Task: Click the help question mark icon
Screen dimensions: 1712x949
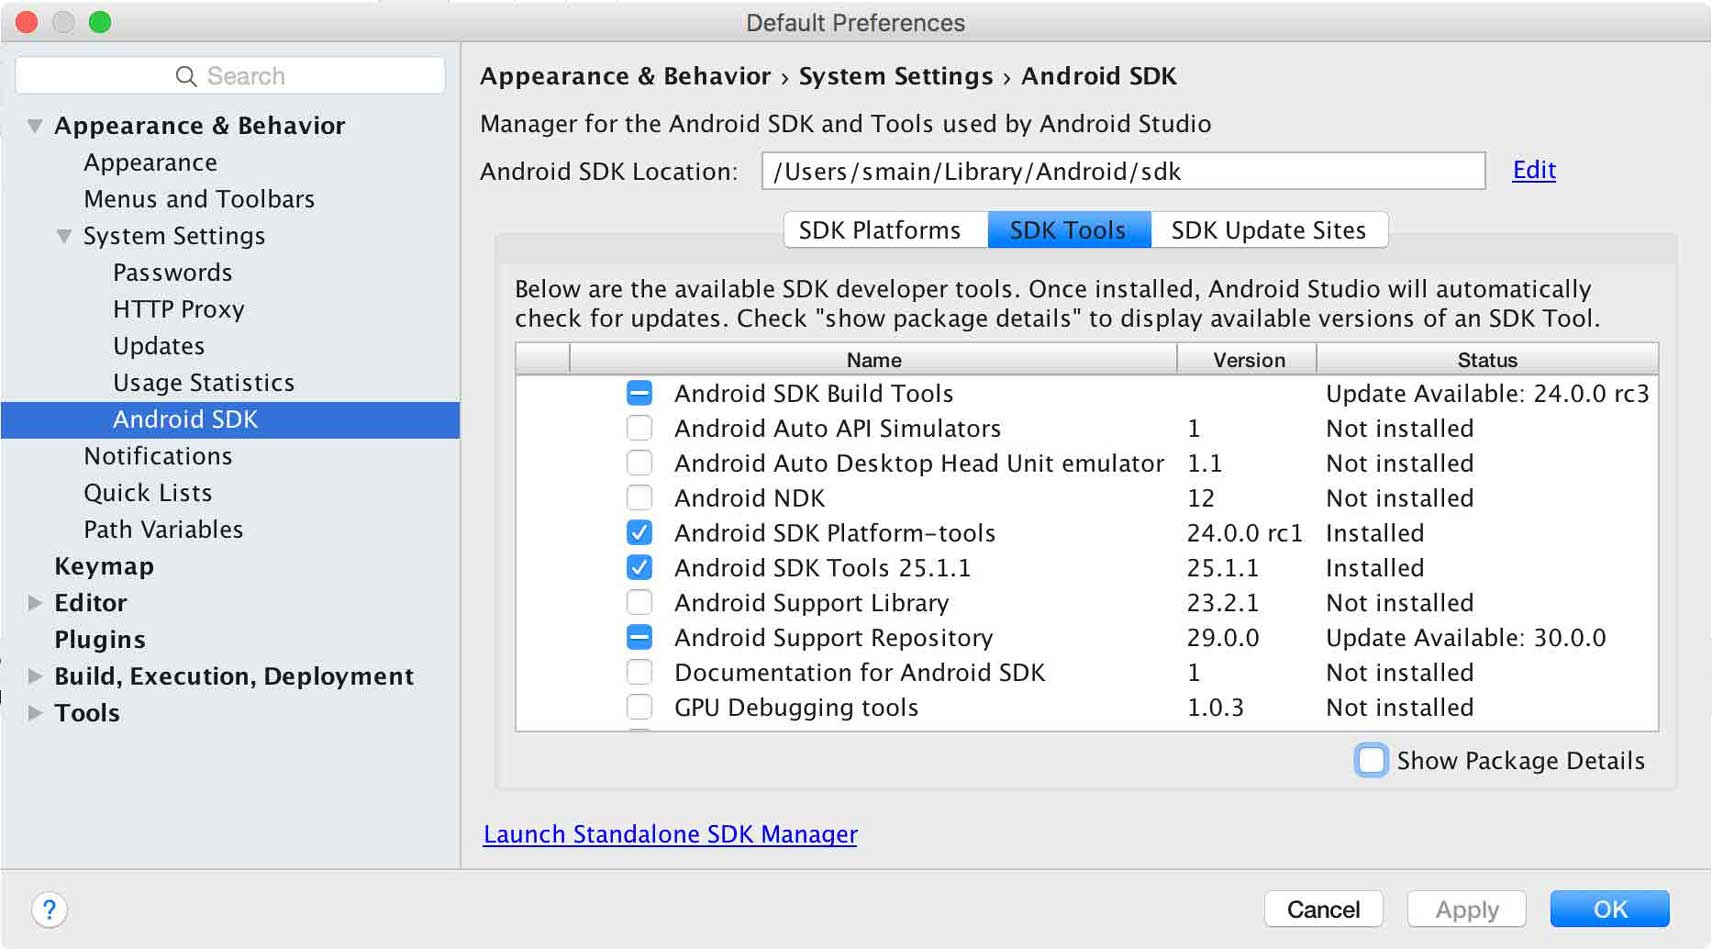Action: tap(49, 909)
